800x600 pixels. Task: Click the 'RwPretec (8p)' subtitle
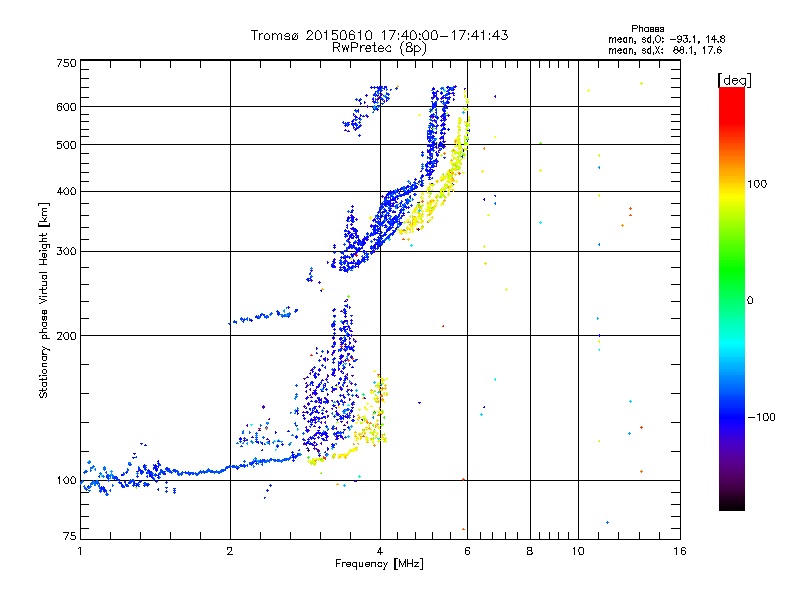coord(379,48)
